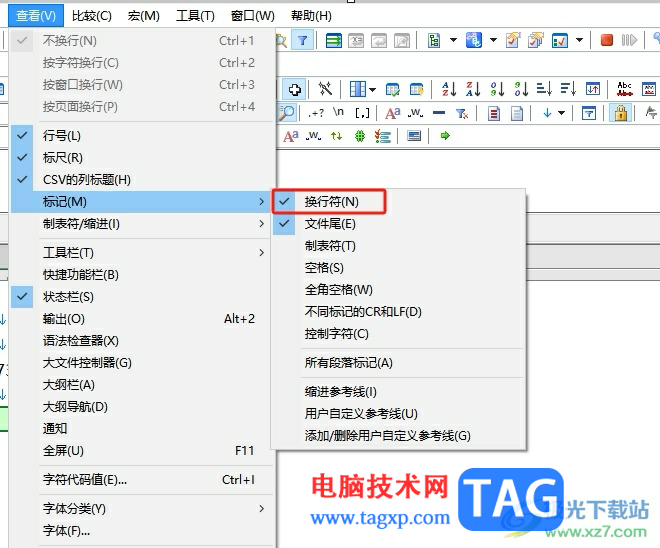Open dropdown arrow next to checkmark window icon
The height and width of the screenshot is (548, 660).
[x=579, y=40]
